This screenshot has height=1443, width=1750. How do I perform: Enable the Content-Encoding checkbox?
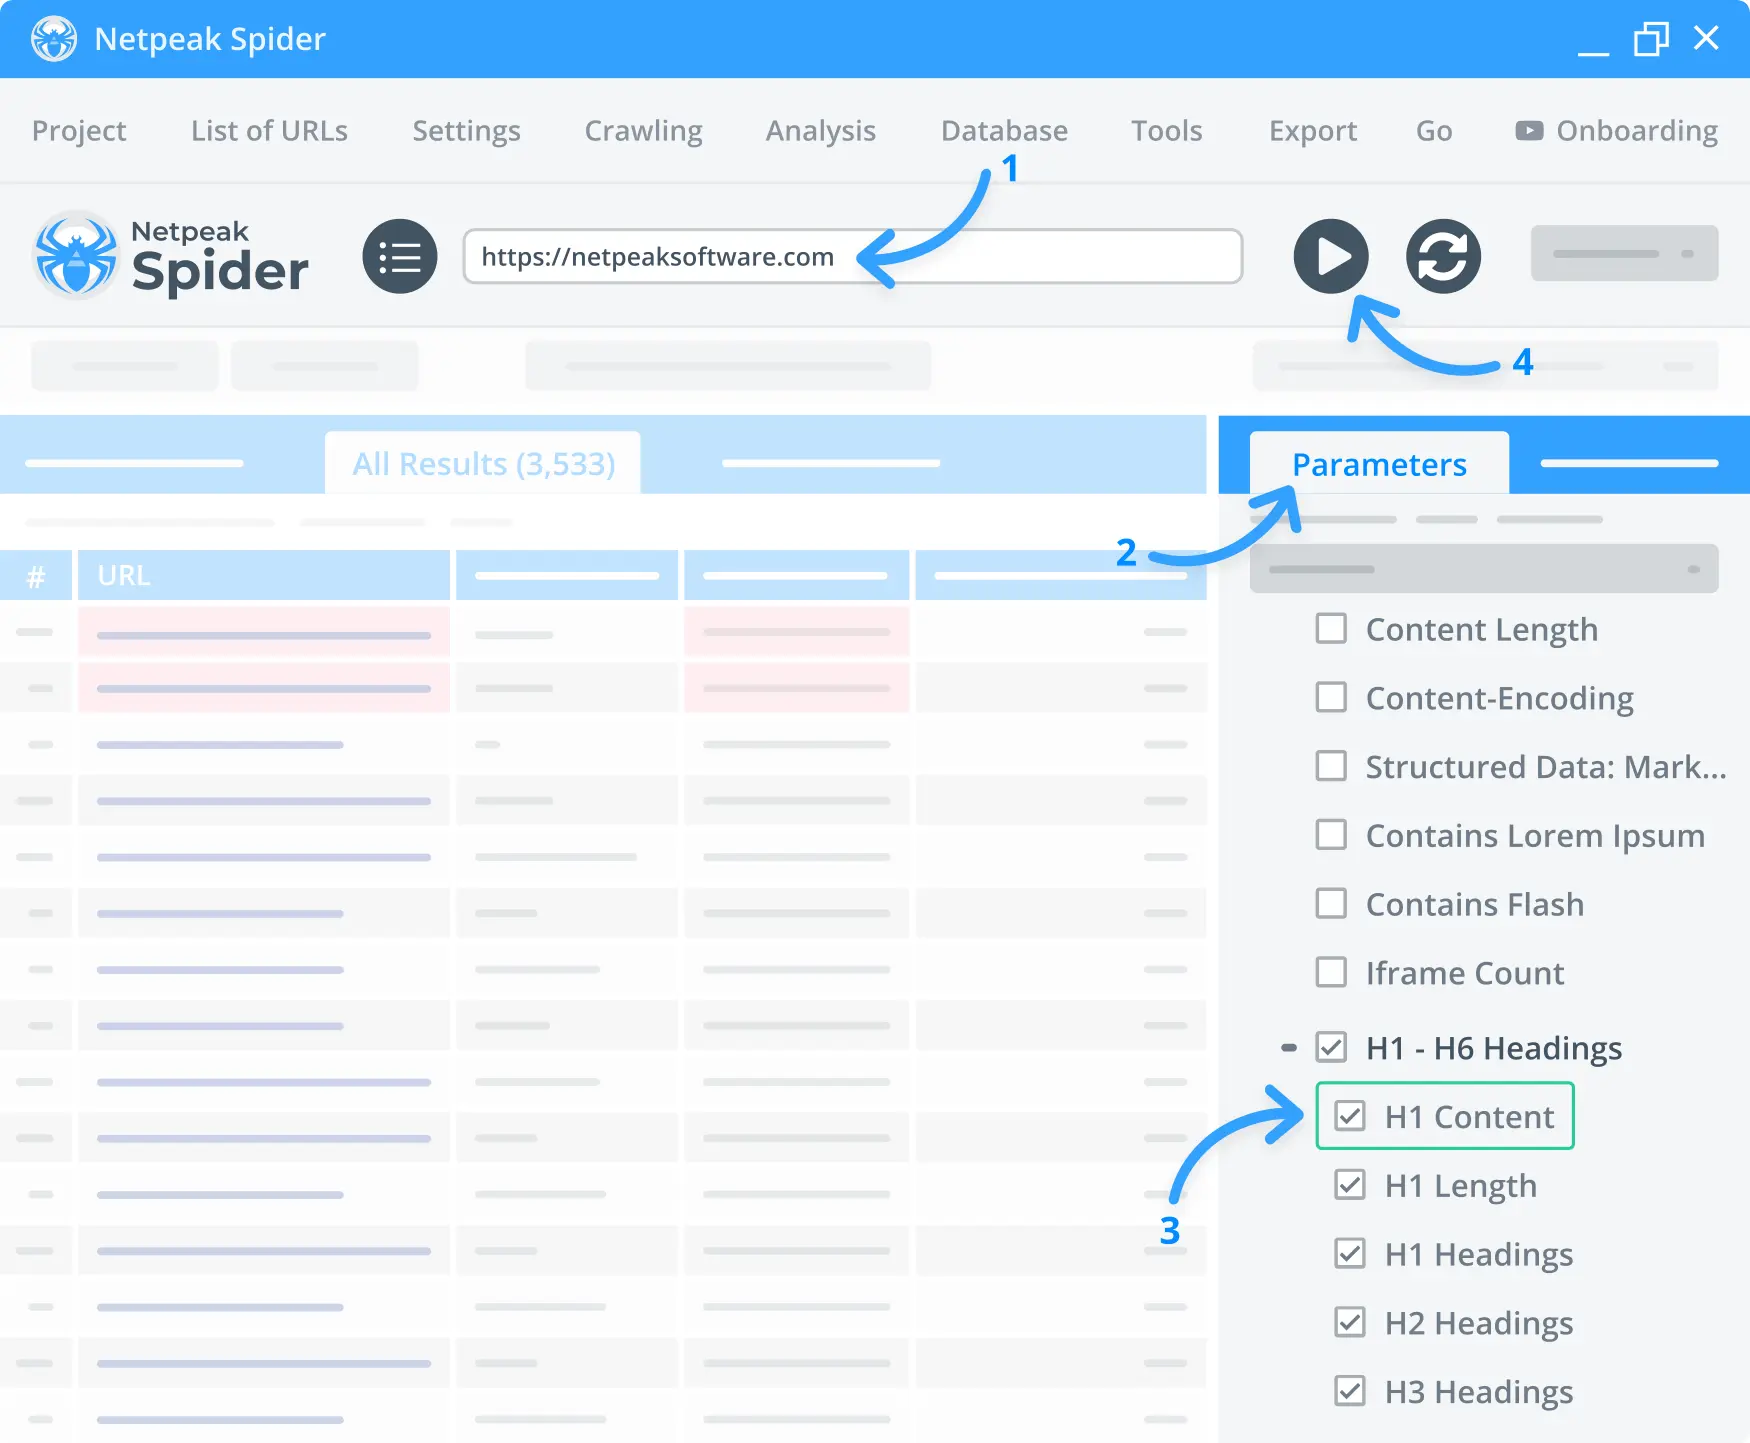click(x=1331, y=697)
